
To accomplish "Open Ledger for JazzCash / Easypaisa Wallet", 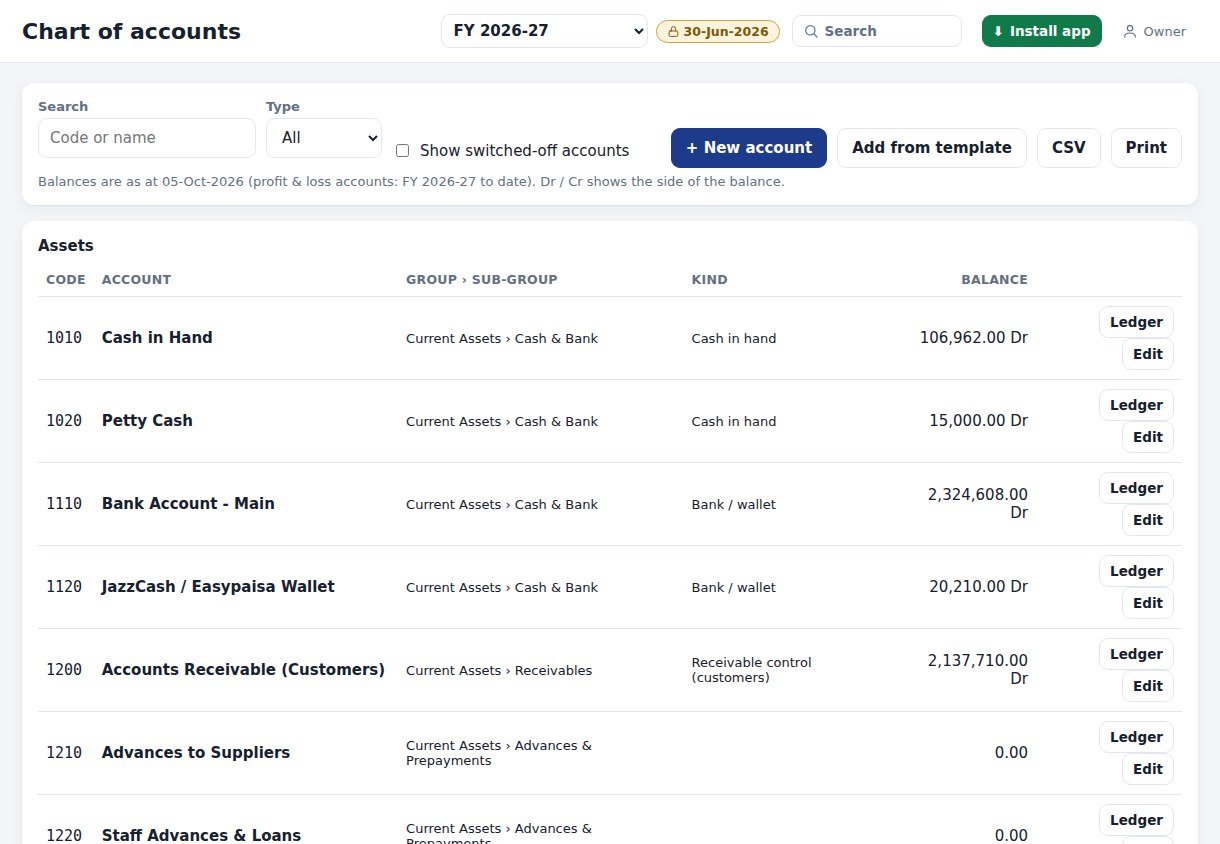I will pyautogui.click(x=1136, y=571).
